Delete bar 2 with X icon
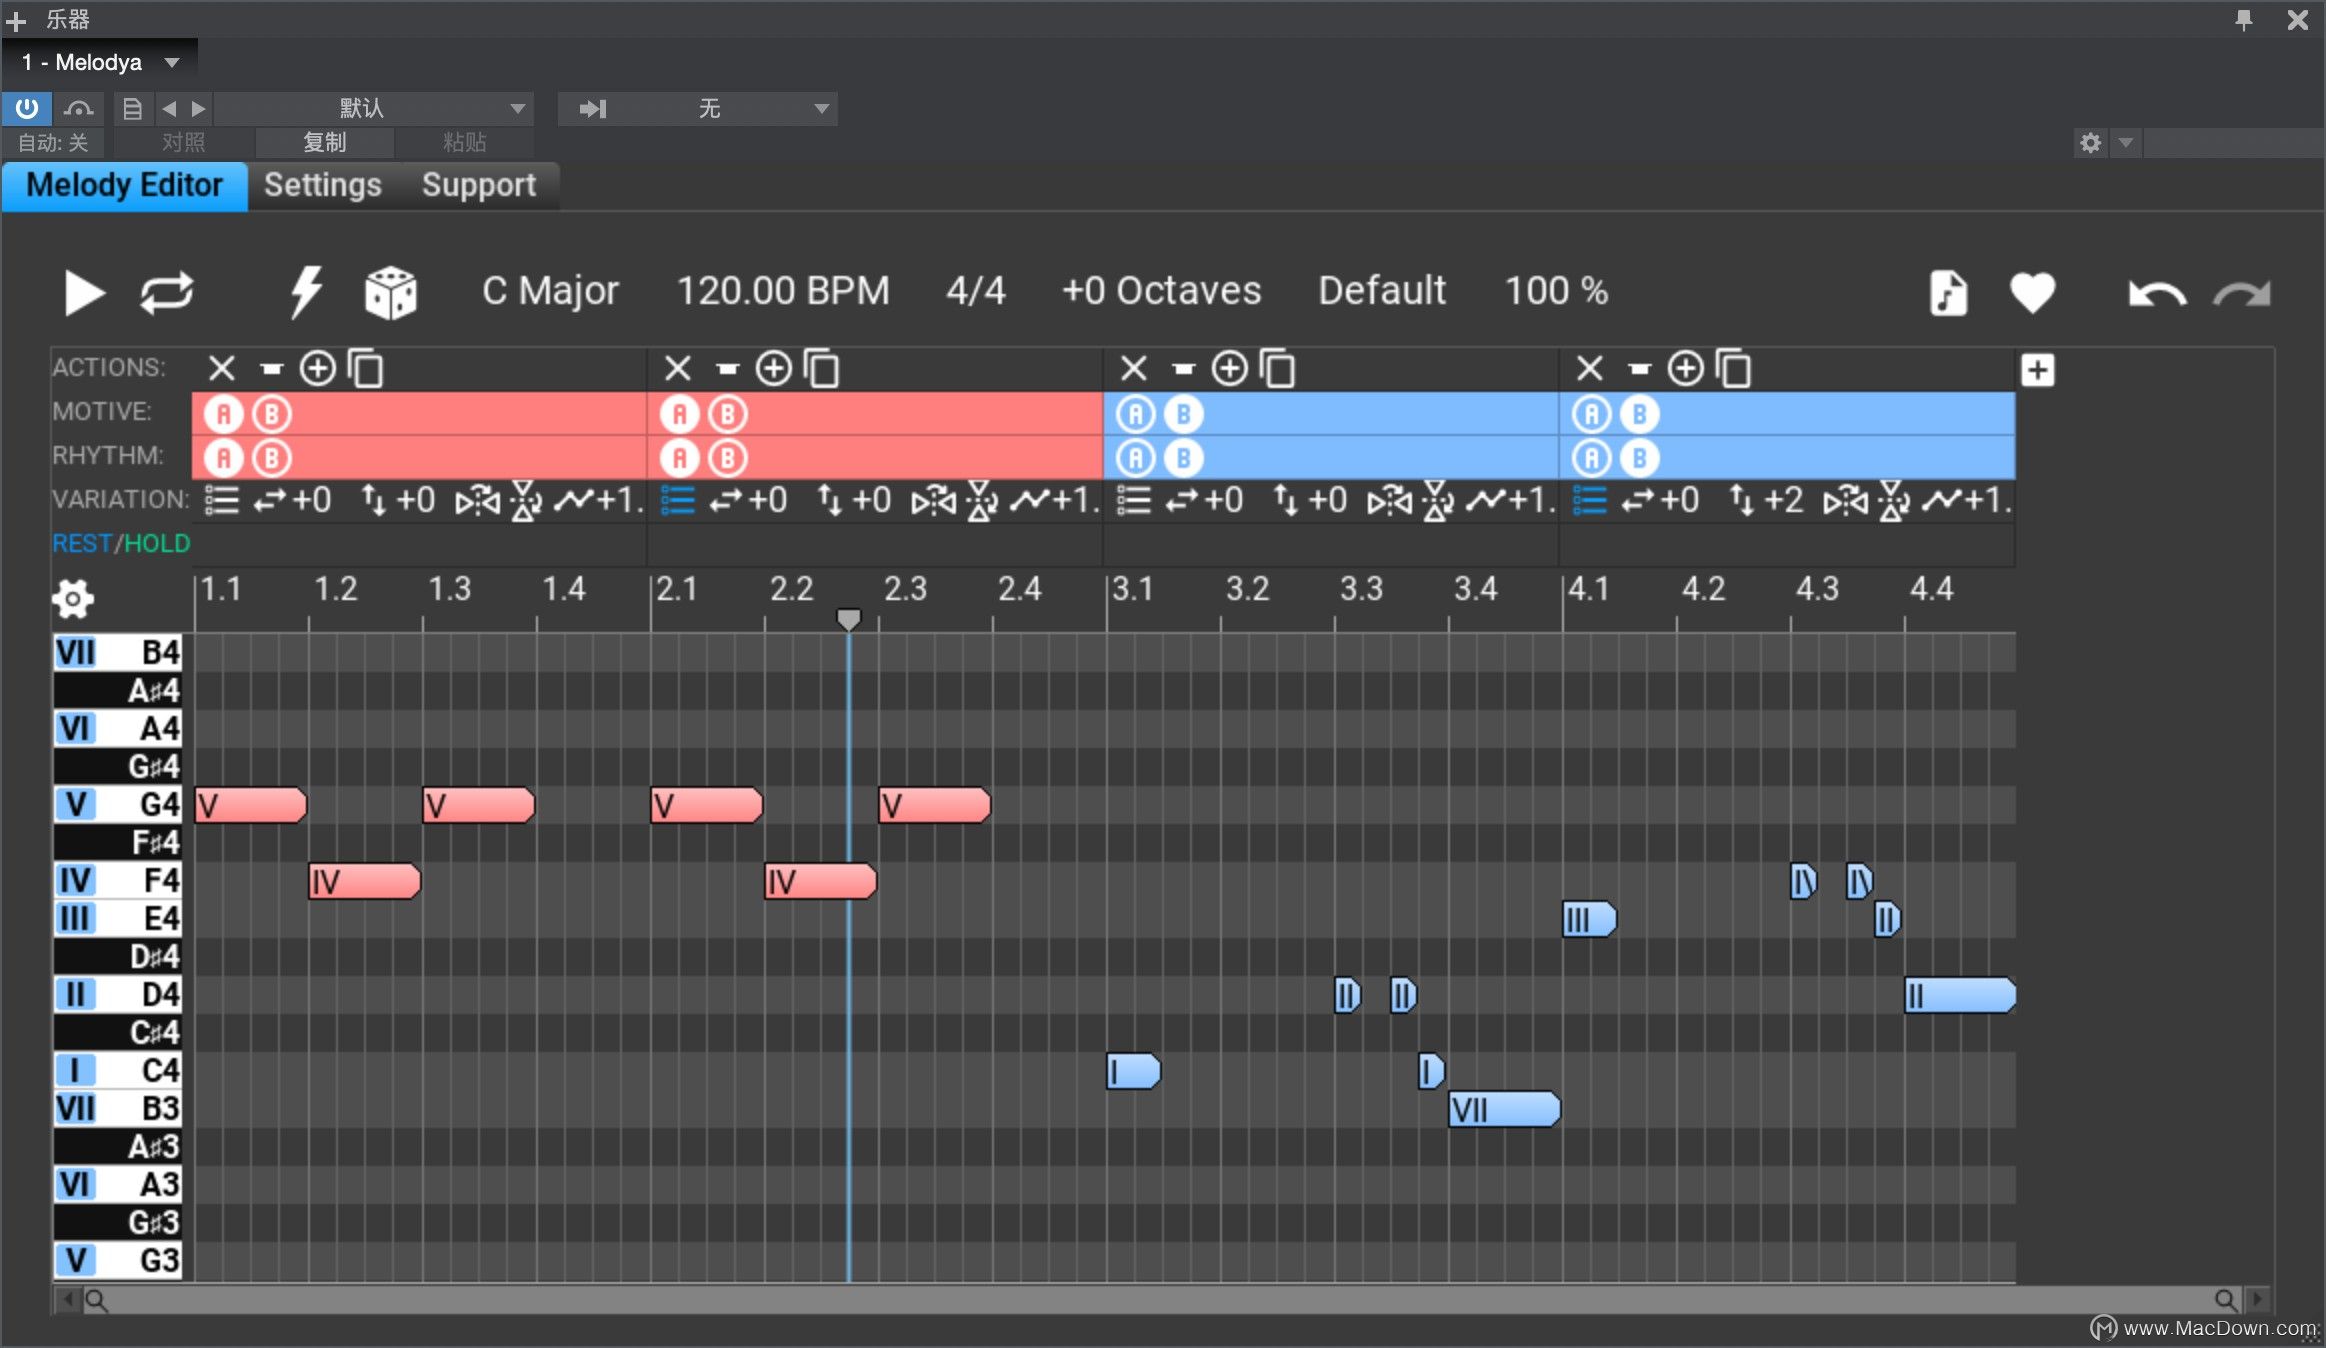This screenshot has width=2326, height=1348. [x=678, y=369]
